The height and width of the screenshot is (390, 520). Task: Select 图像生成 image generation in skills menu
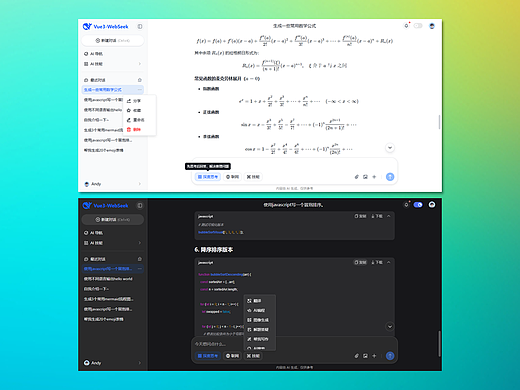click(x=260, y=320)
